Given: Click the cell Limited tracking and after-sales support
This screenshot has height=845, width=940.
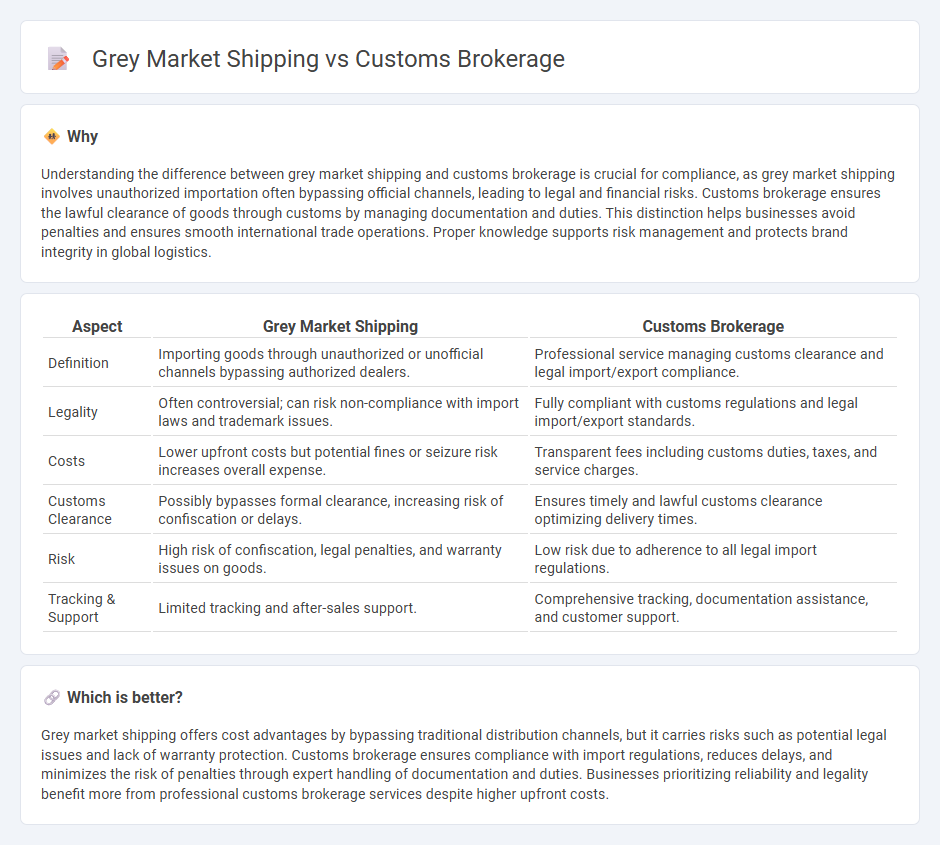Looking at the screenshot, I should tap(340, 608).
